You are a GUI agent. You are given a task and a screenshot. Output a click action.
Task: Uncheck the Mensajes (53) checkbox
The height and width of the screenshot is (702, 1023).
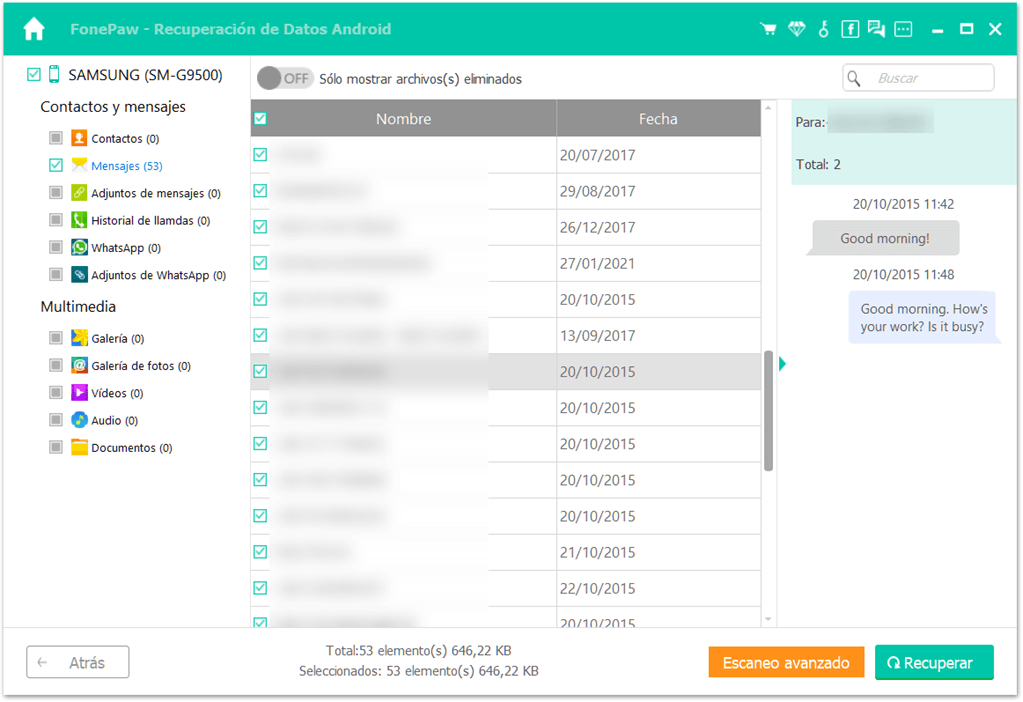pos(56,165)
